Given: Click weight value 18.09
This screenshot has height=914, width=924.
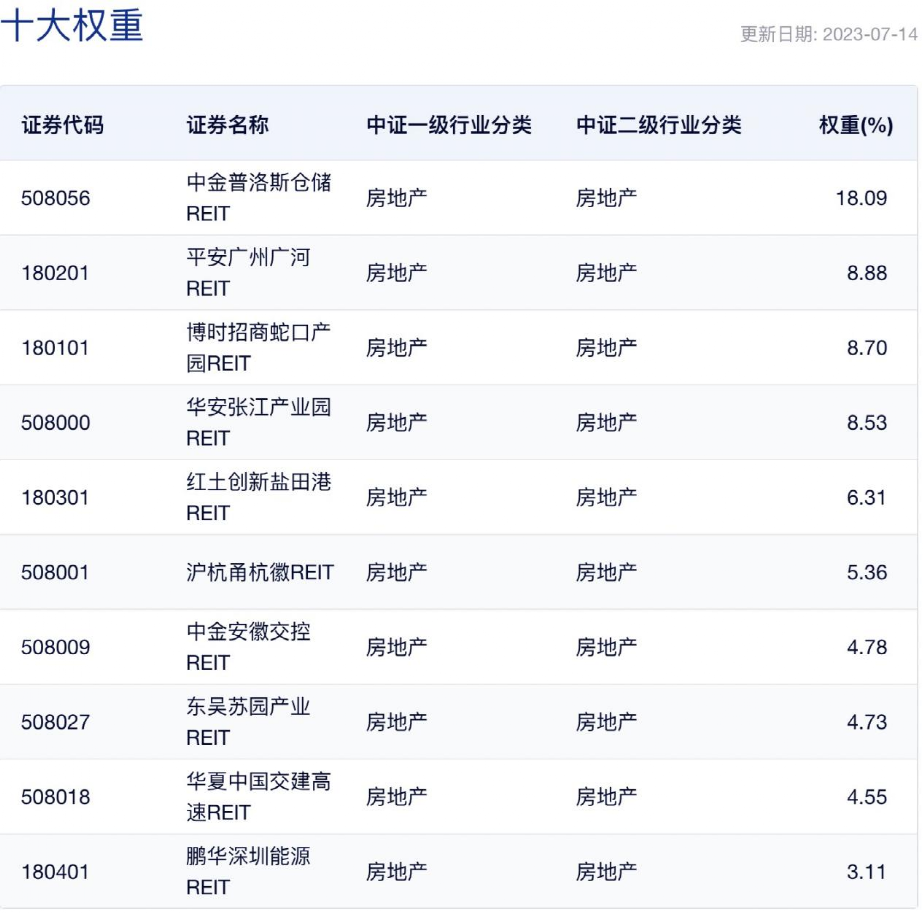Looking at the screenshot, I should click(861, 198).
